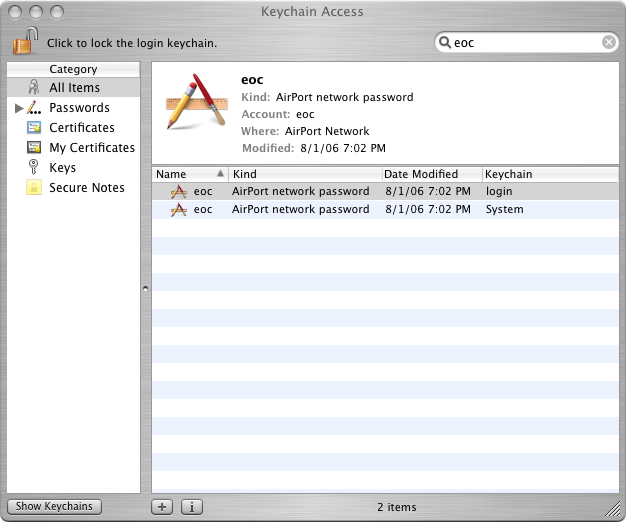Click the Category header in the sidebar
This screenshot has height=522, width=626.
[73, 69]
